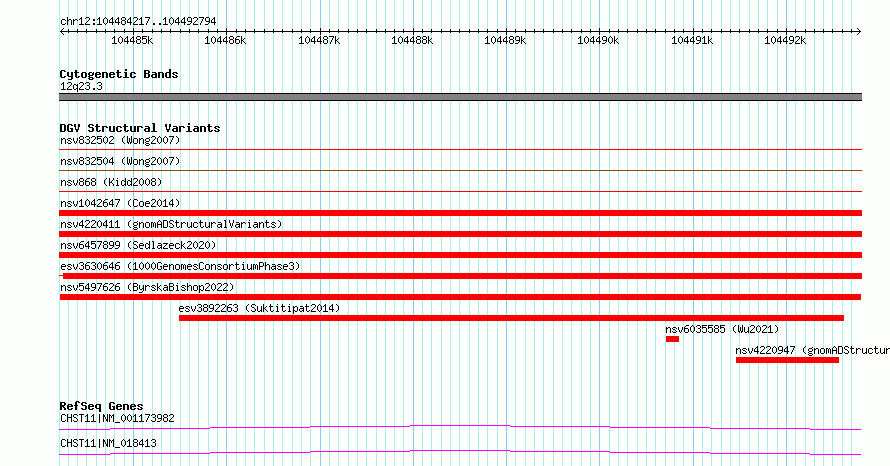Select the 12q23.3 band label
890x466 pixels.
click(x=81, y=86)
